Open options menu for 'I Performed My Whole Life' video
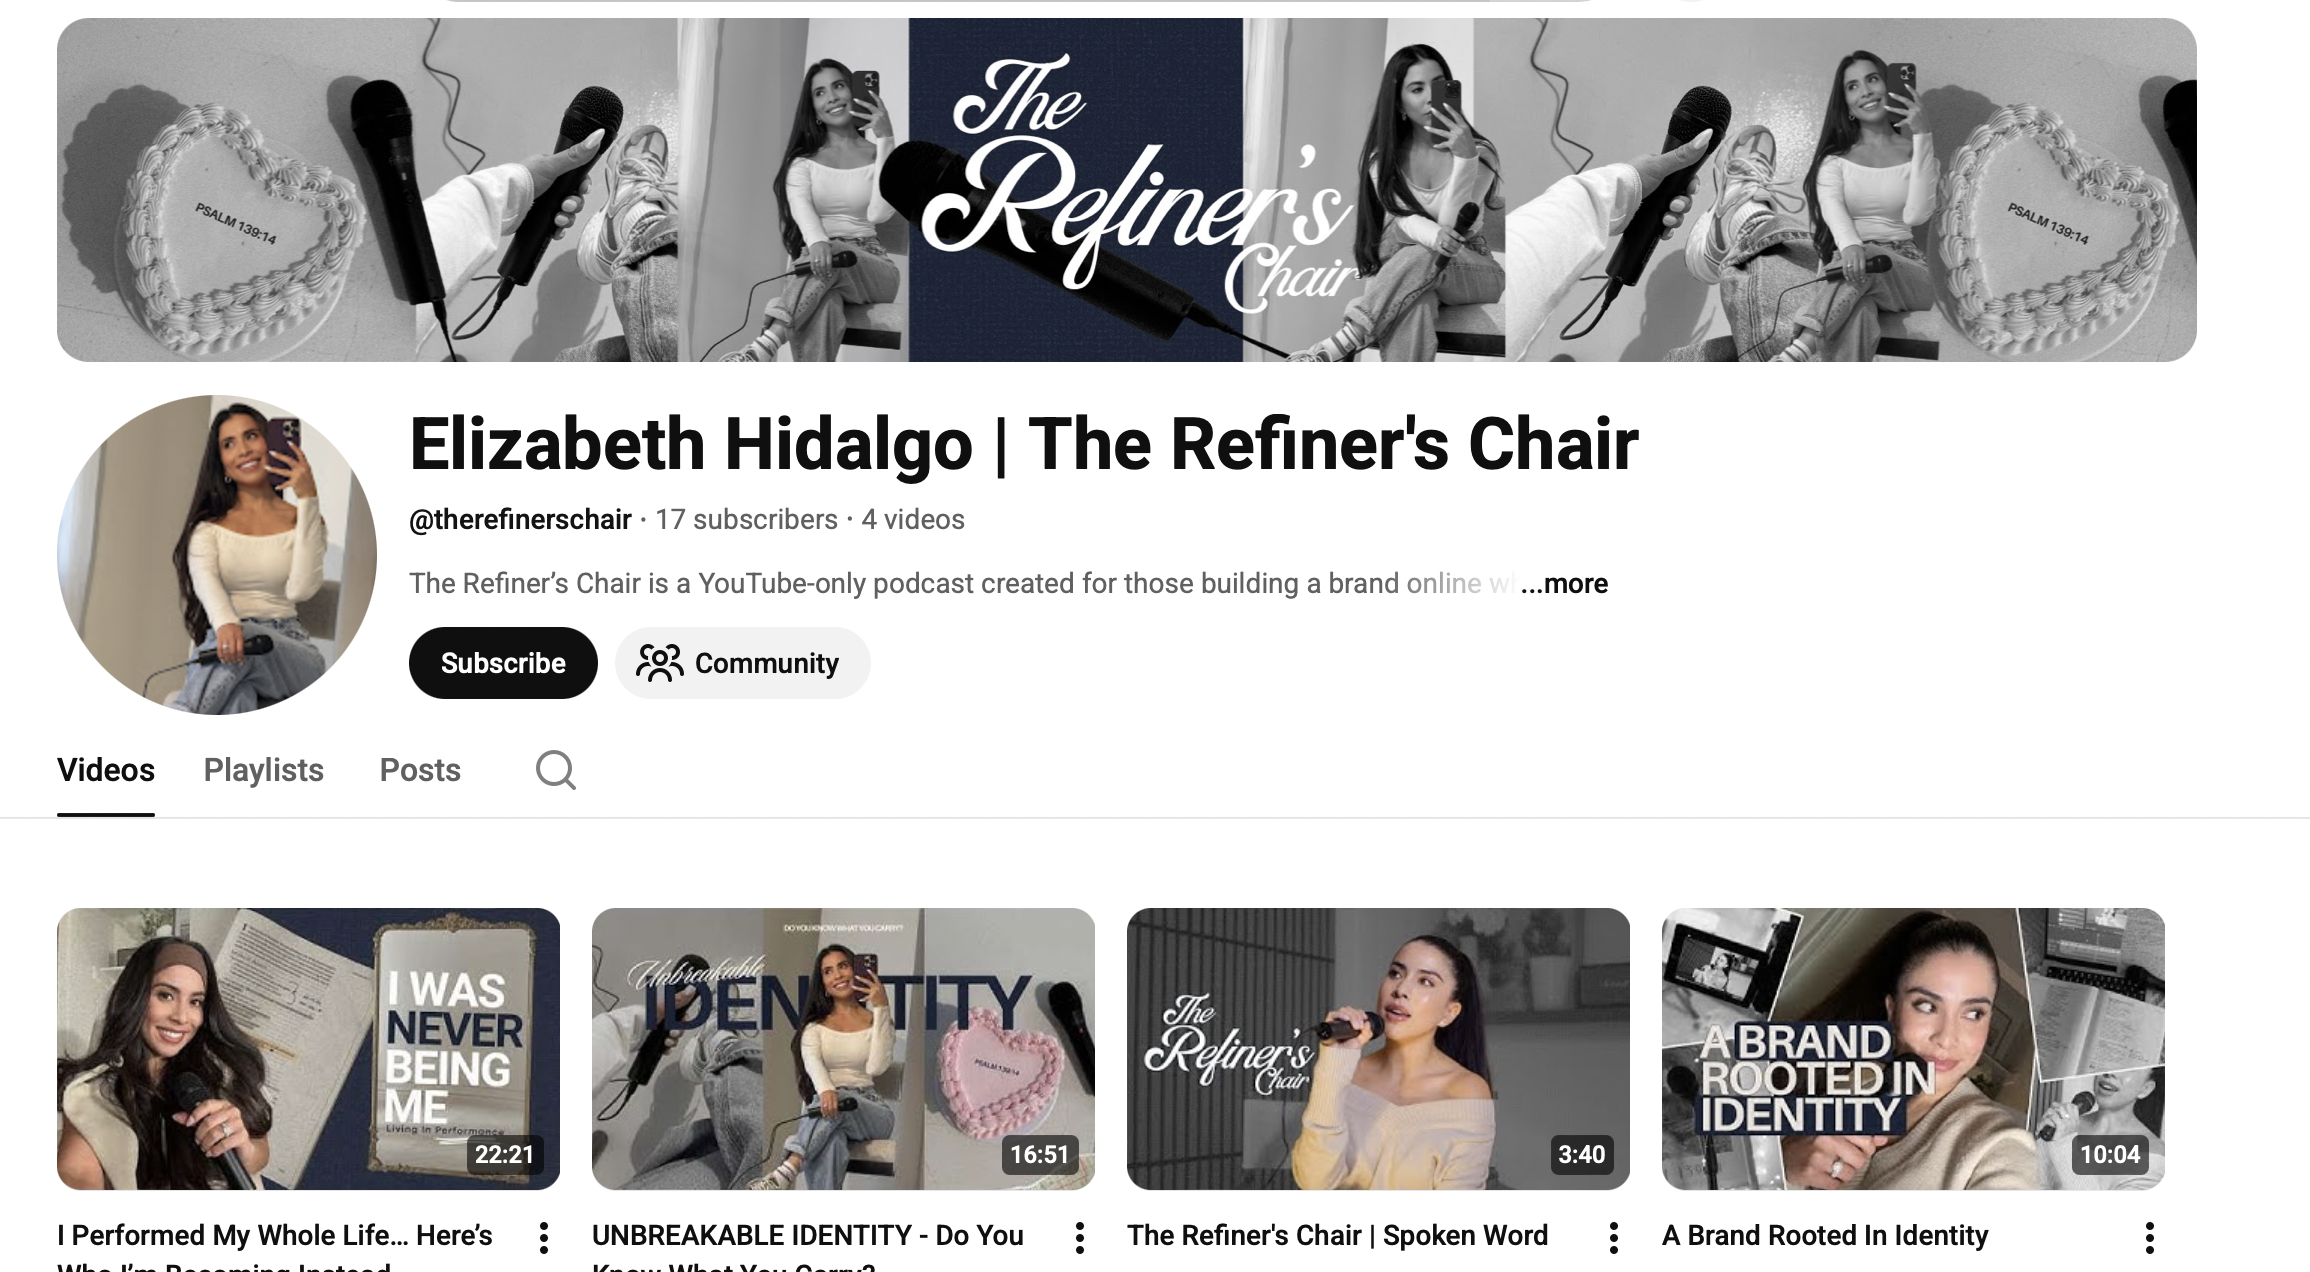 pyautogui.click(x=543, y=1238)
